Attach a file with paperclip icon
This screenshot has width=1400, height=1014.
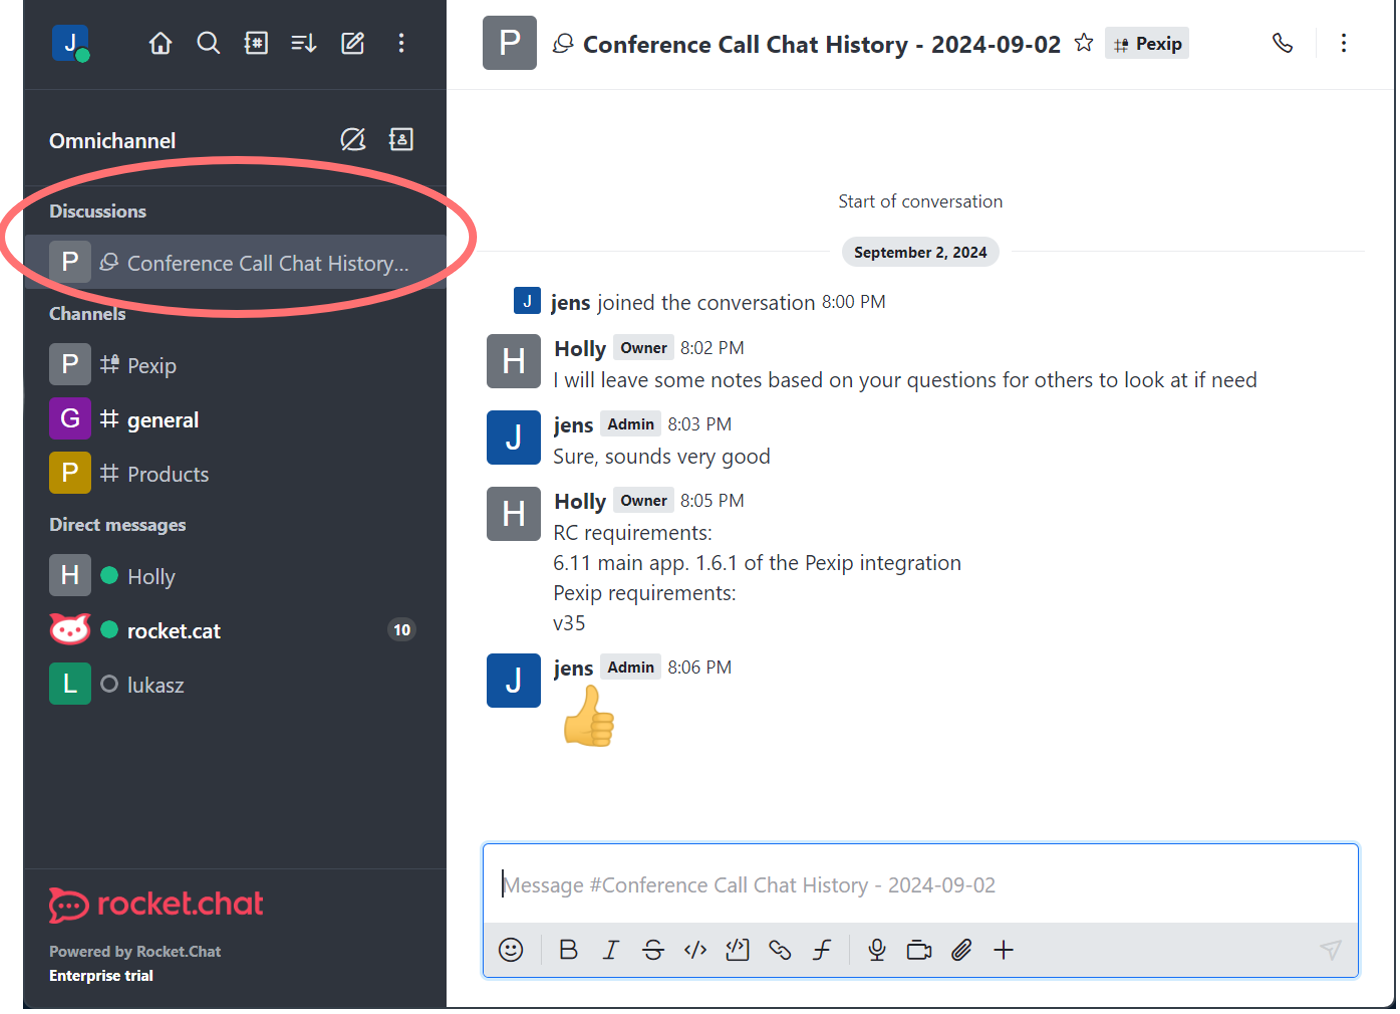961,950
